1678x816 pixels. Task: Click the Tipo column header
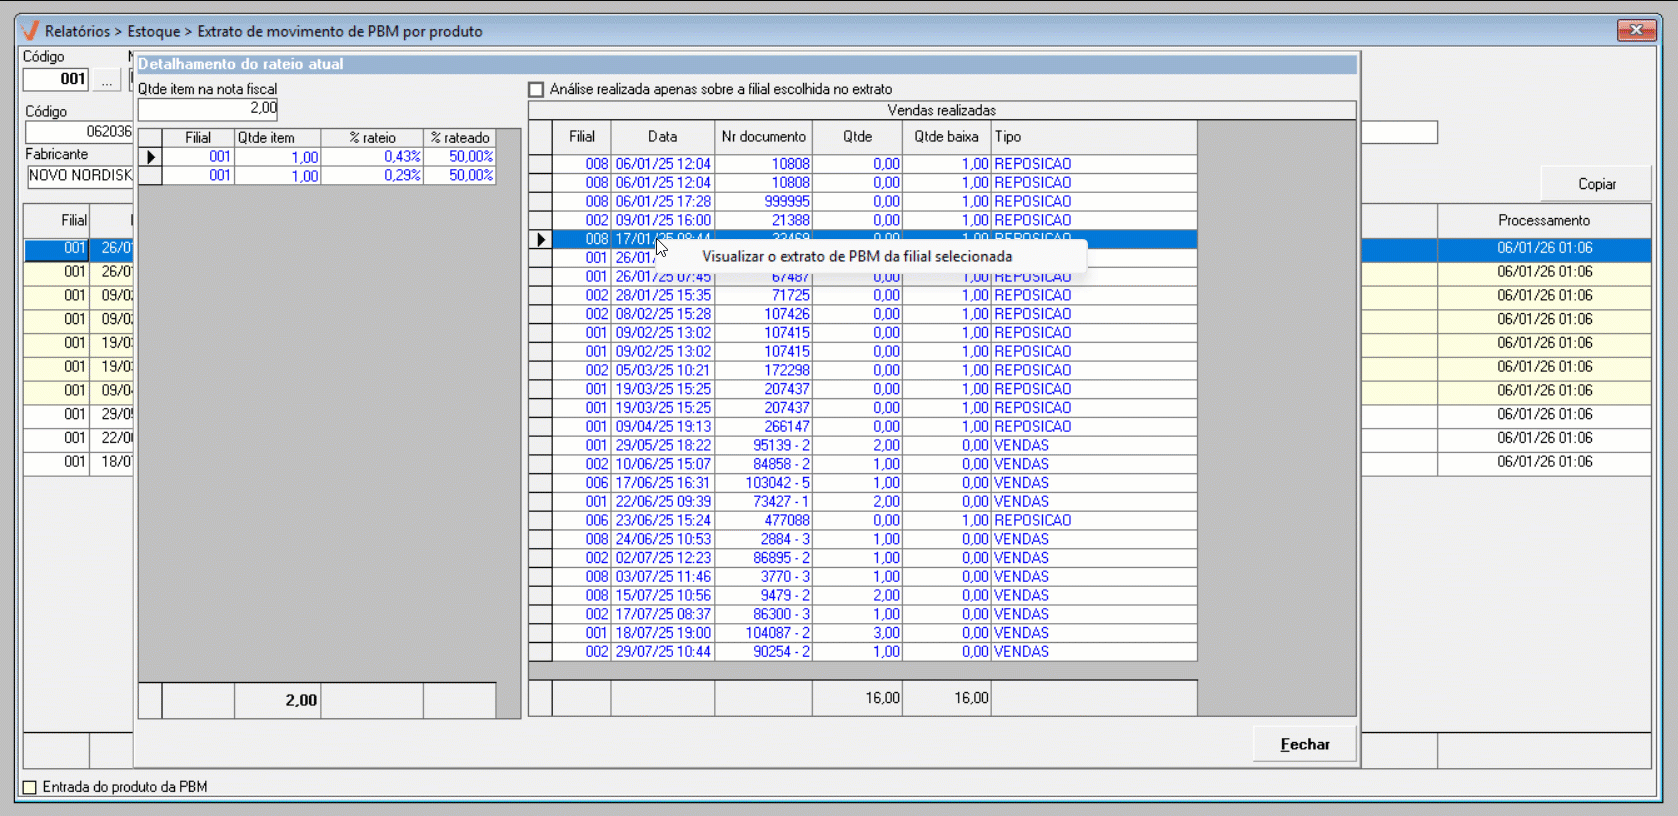(x=1007, y=137)
